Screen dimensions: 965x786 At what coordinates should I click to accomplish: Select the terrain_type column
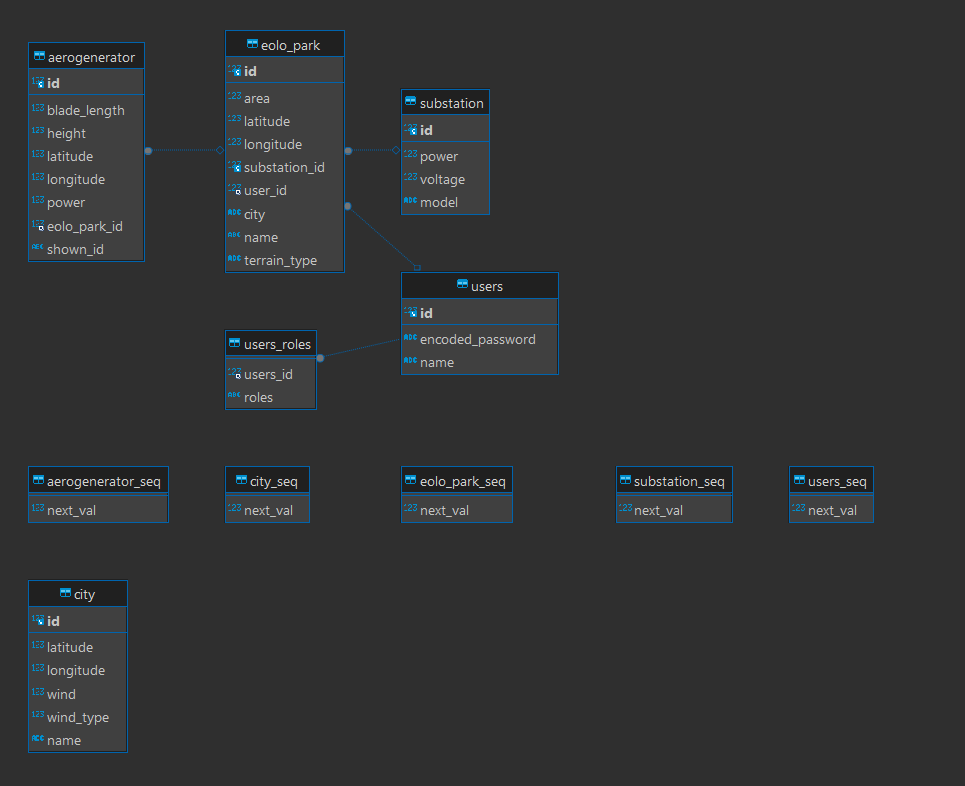pos(285,260)
